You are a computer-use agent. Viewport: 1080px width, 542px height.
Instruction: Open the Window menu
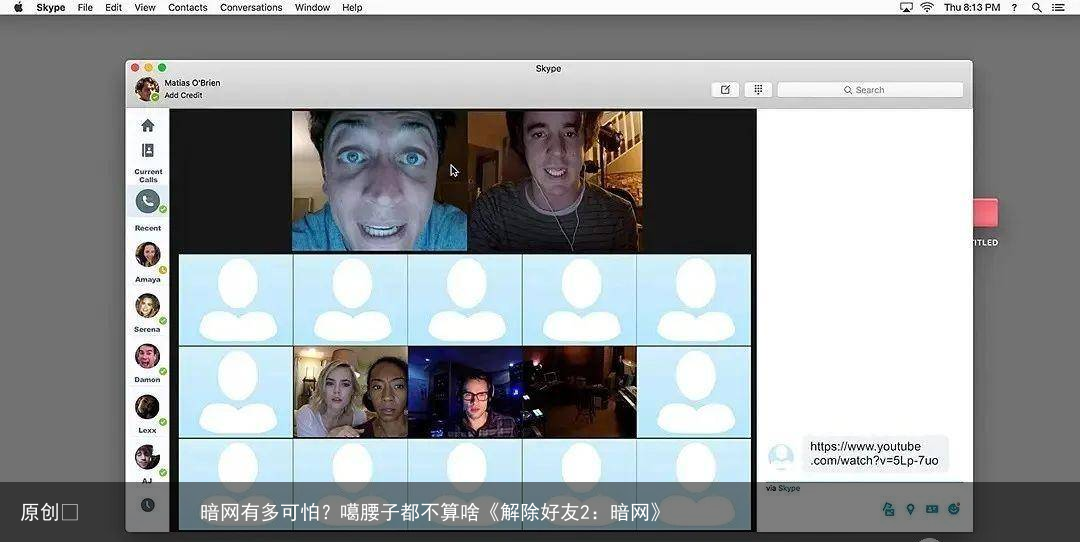click(x=312, y=8)
